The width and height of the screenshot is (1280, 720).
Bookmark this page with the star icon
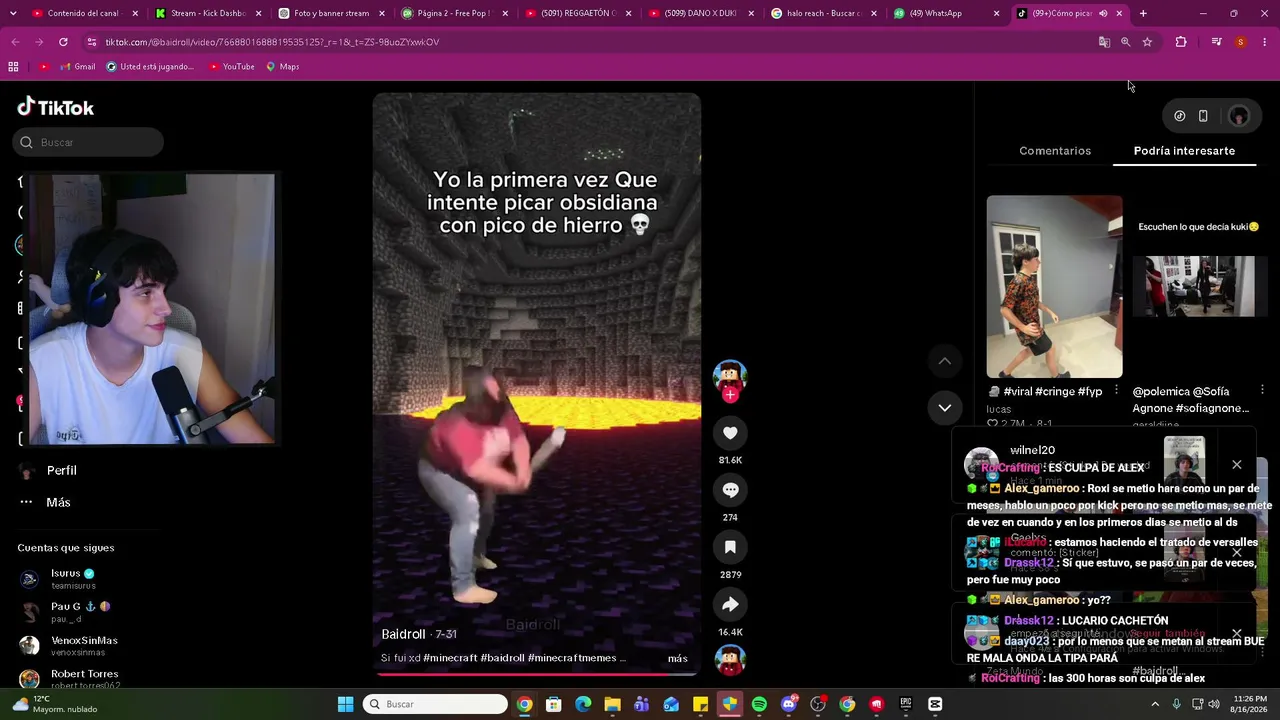[1147, 42]
